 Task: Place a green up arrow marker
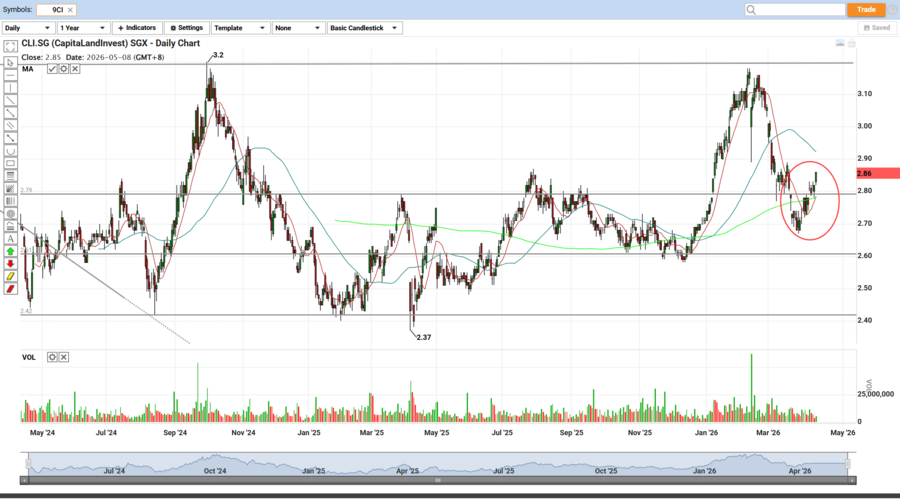pos(10,250)
